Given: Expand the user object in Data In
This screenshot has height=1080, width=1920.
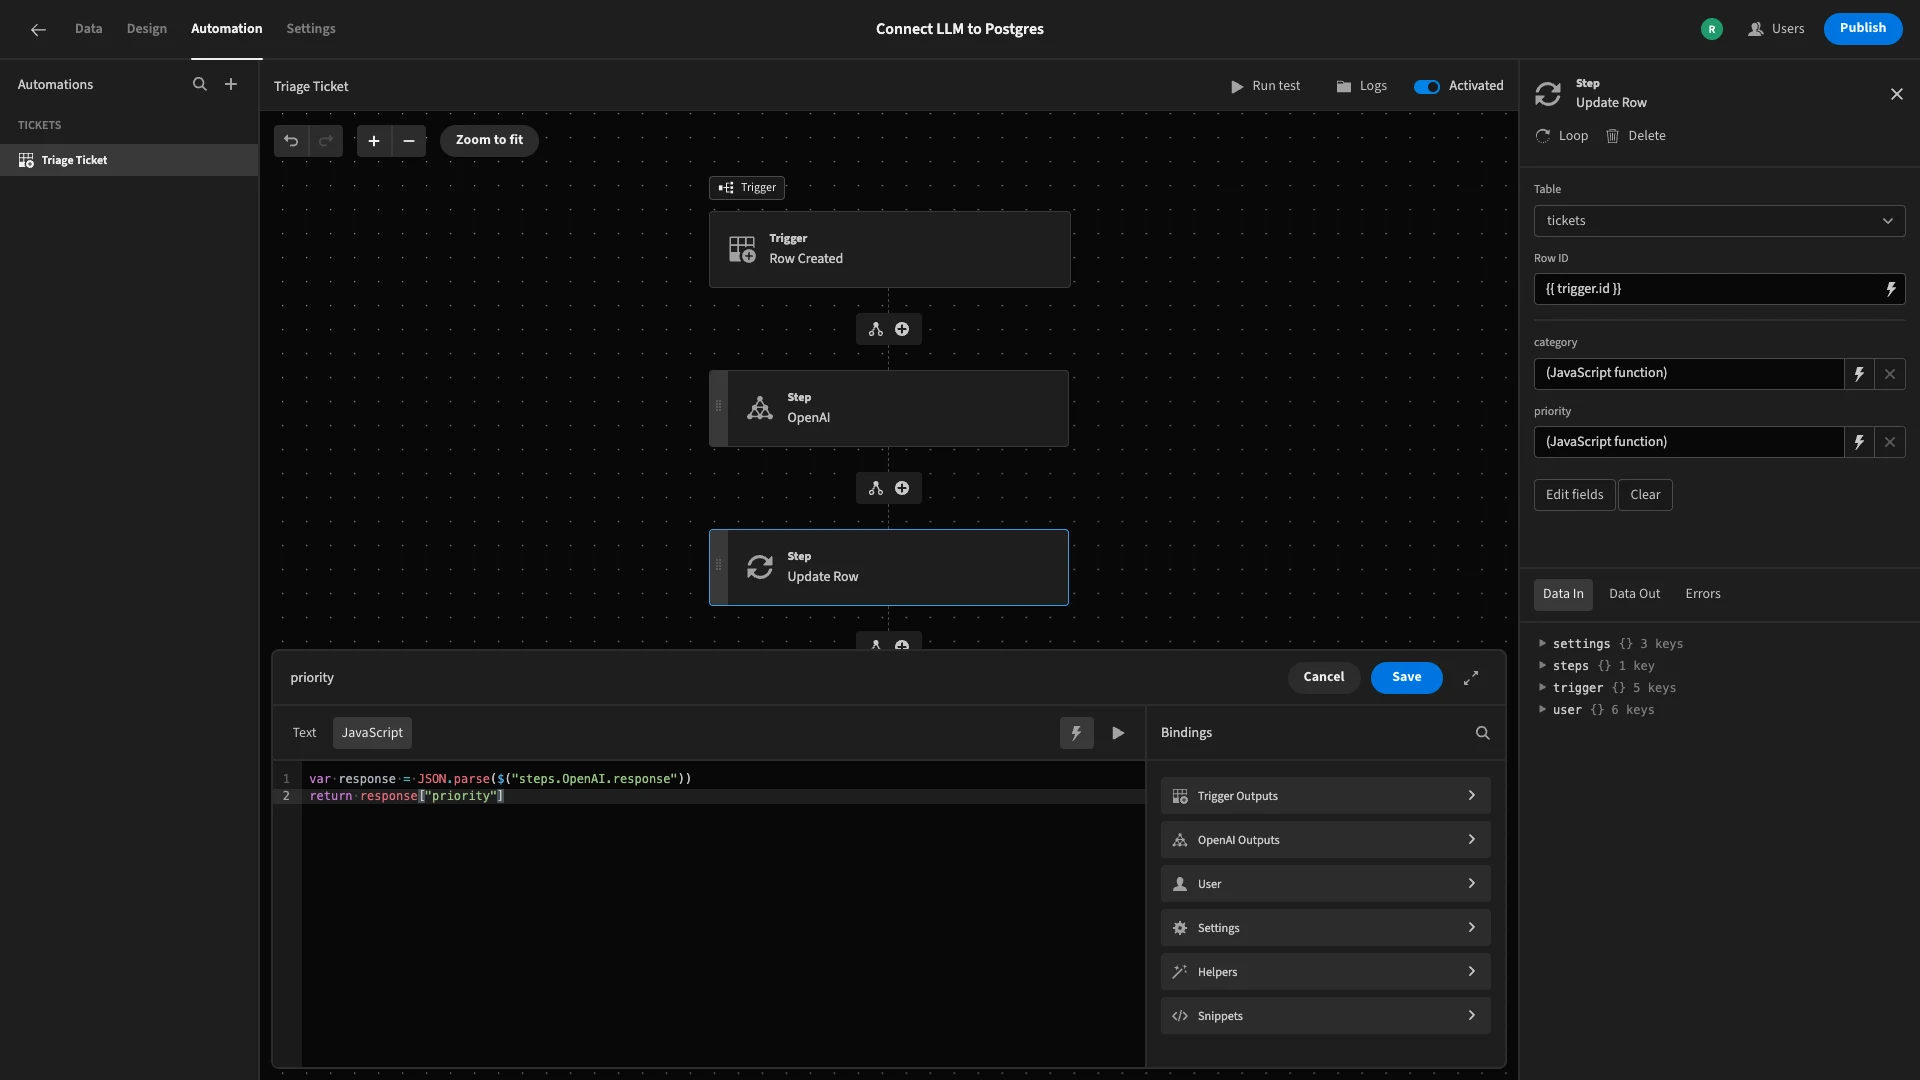Looking at the screenshot, I should coord(1543,710).
